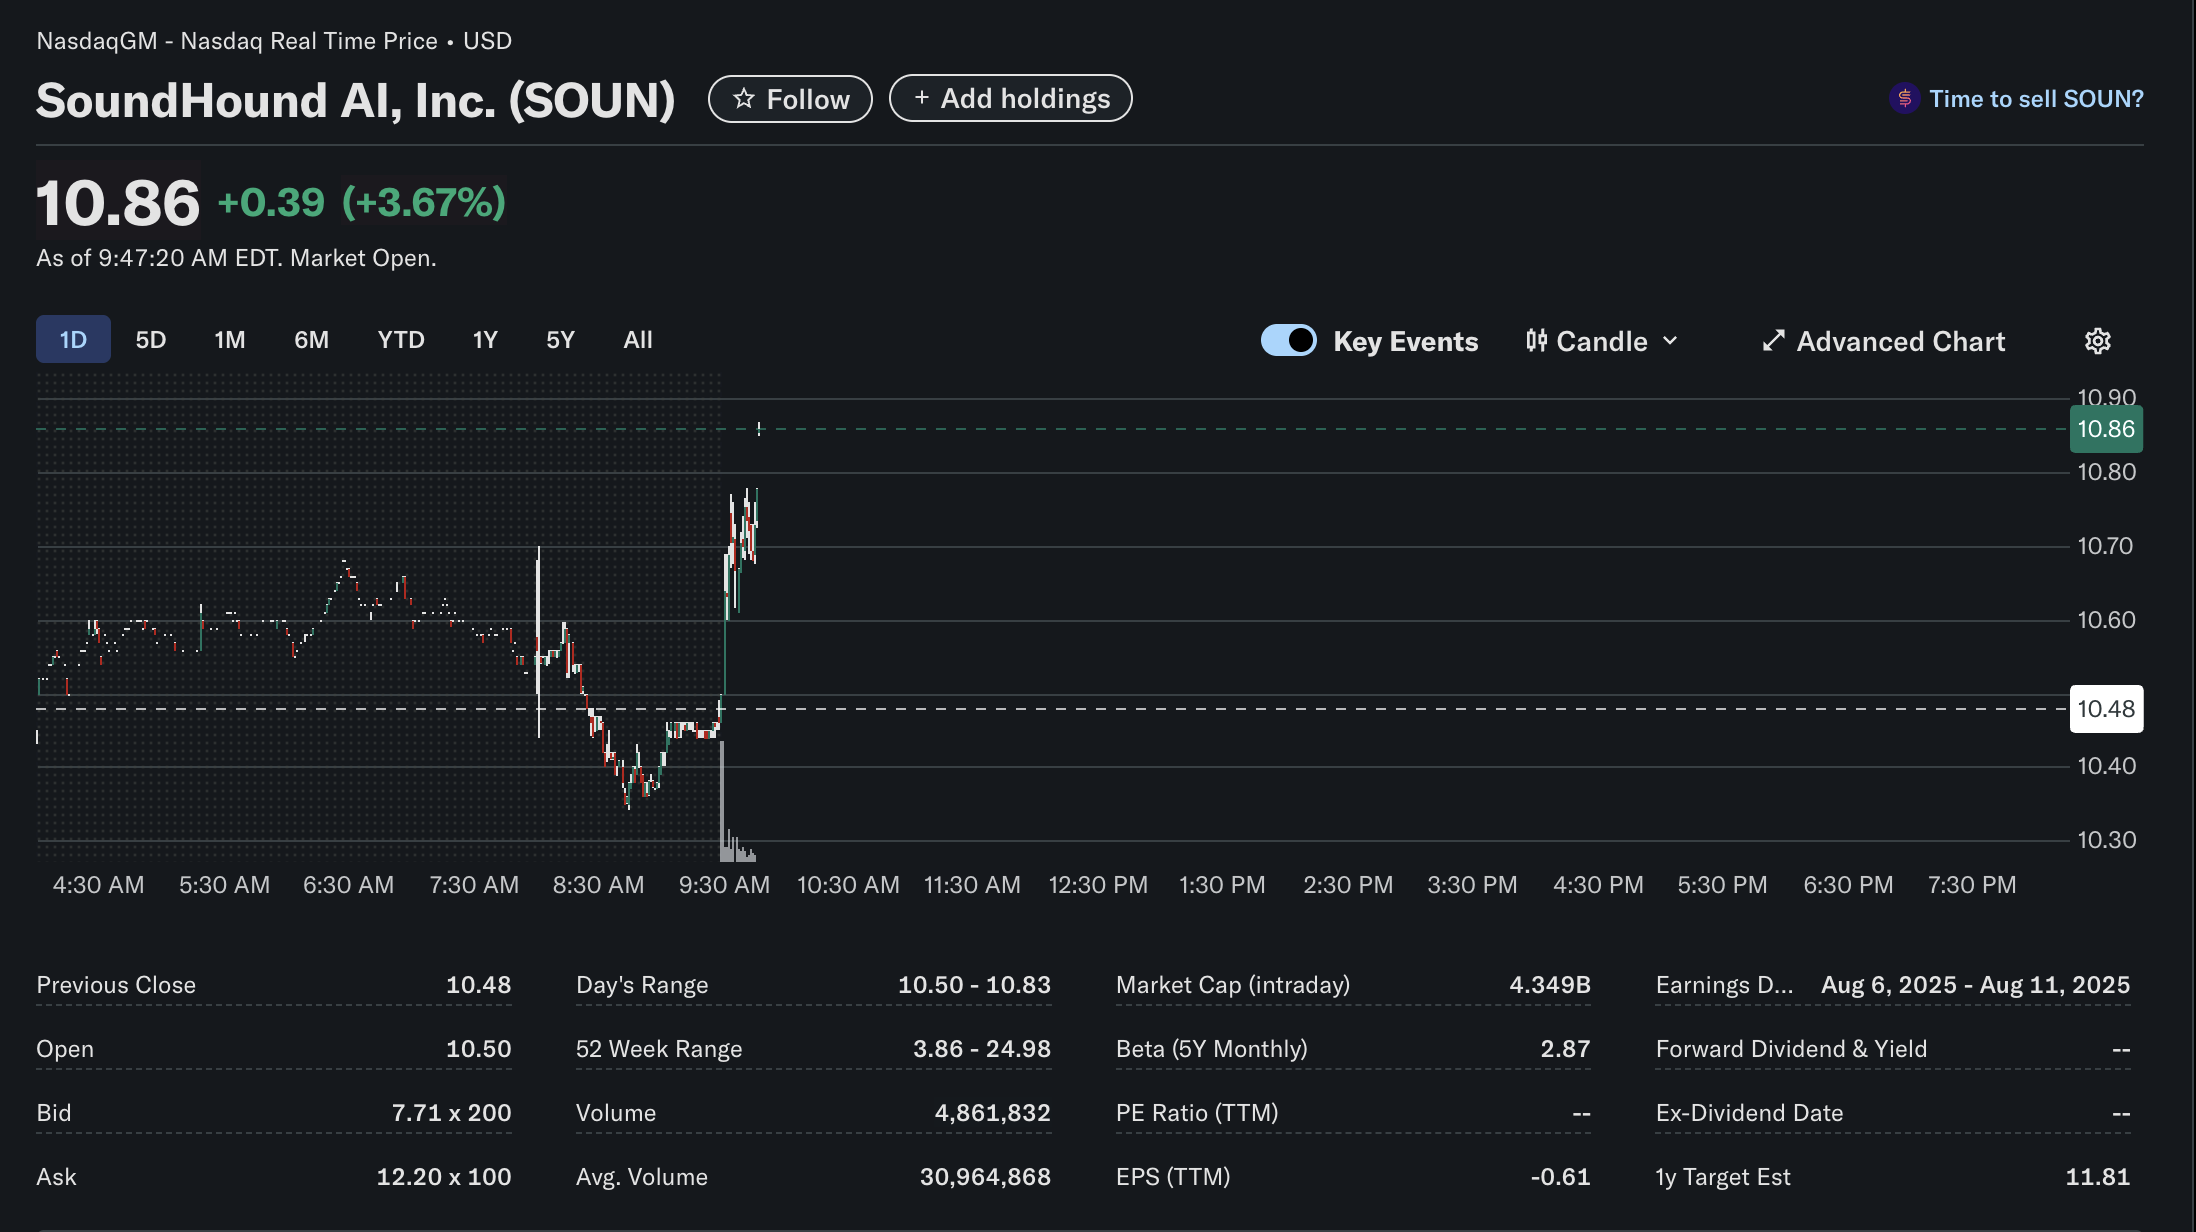Click the SoundHound AI, Inc. (SOUN) title
This screenshot has height=1232, width=2196.
point(356,100)
